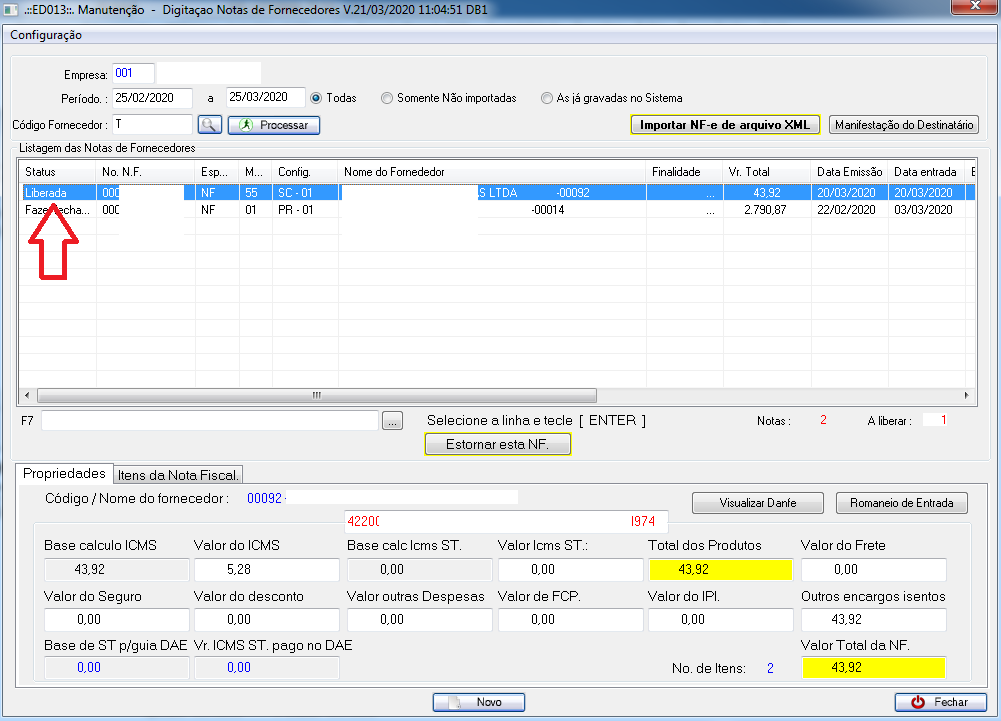Click Importar NF-e de arquivo XML
Image resolution: width=1001 pixels, height=721 pixels.
point(725,125)
